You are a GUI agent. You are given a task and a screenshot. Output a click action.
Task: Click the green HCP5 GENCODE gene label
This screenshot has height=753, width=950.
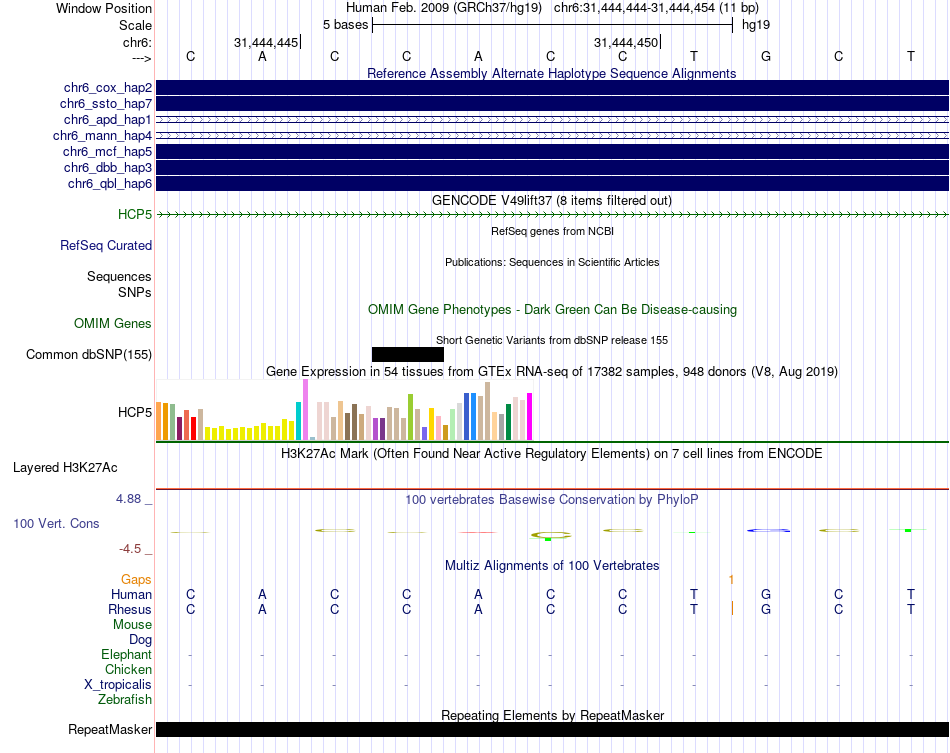tap(135, 214)
